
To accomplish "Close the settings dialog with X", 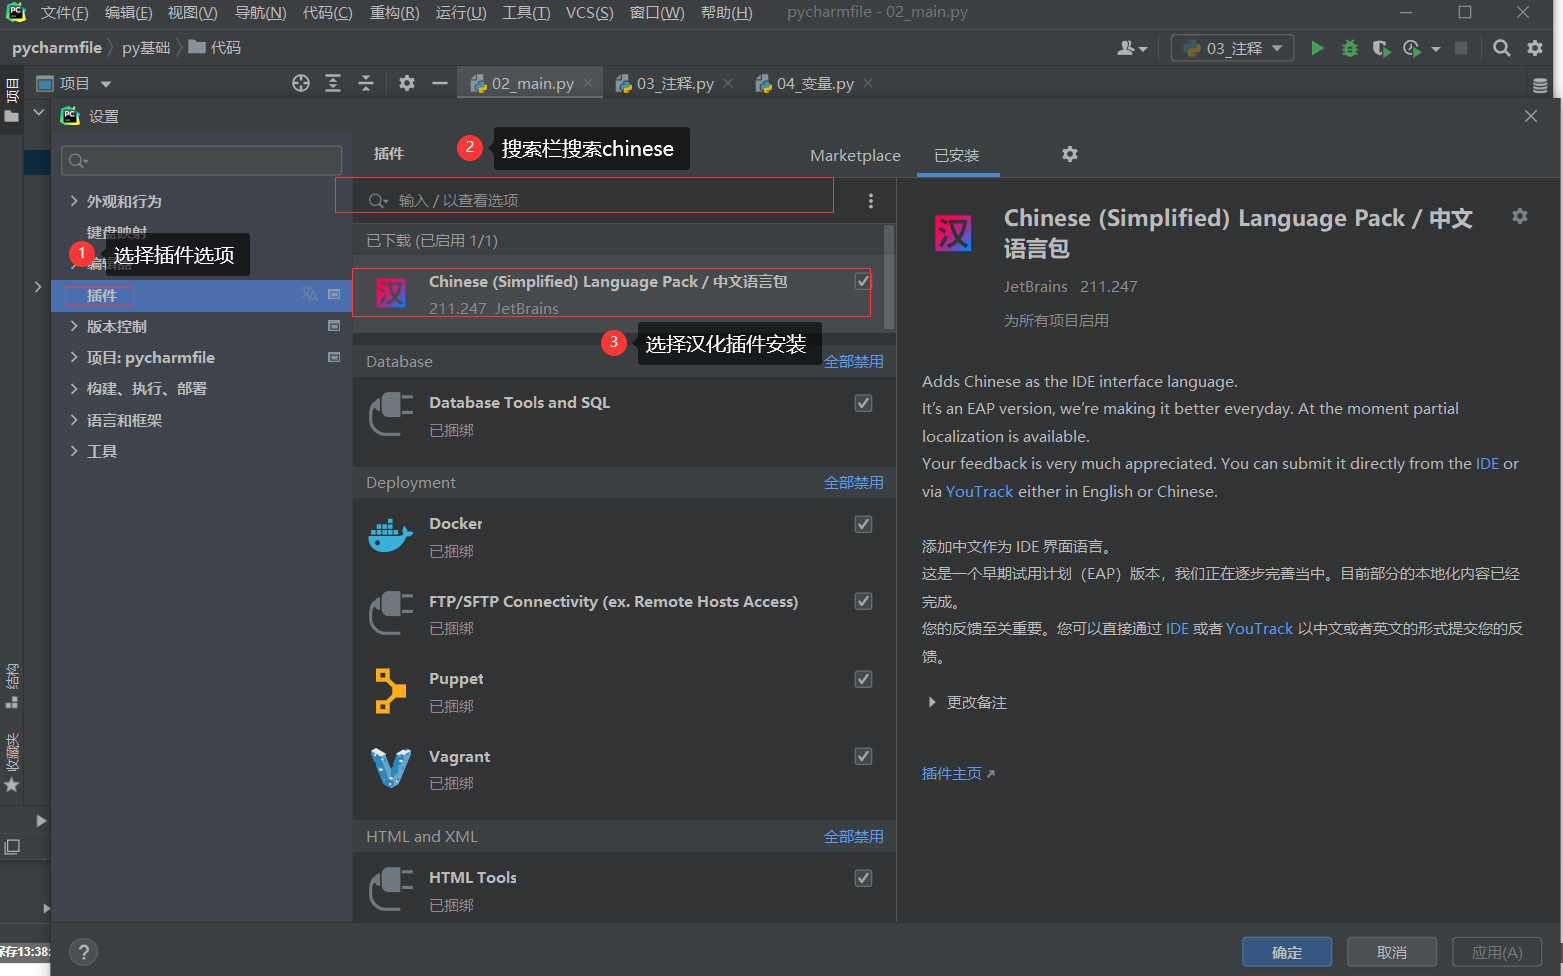I will point(1531,116).
